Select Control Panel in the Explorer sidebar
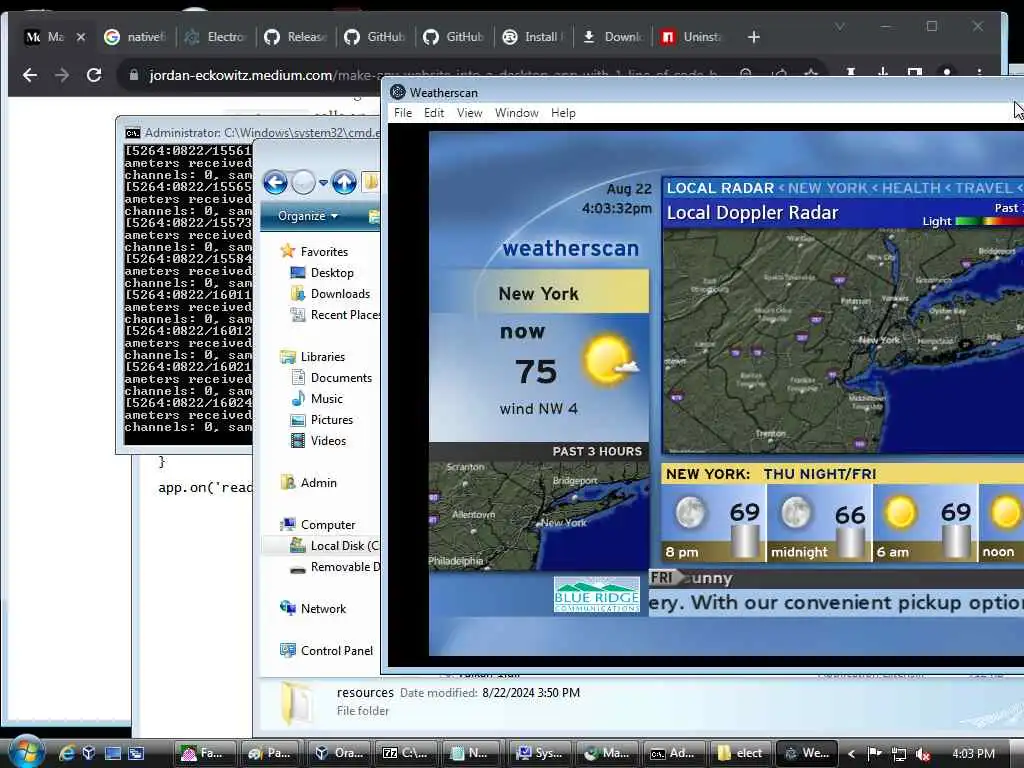Image resolution: width=1024 pixels, height=768 pixels. click(336, 650)
